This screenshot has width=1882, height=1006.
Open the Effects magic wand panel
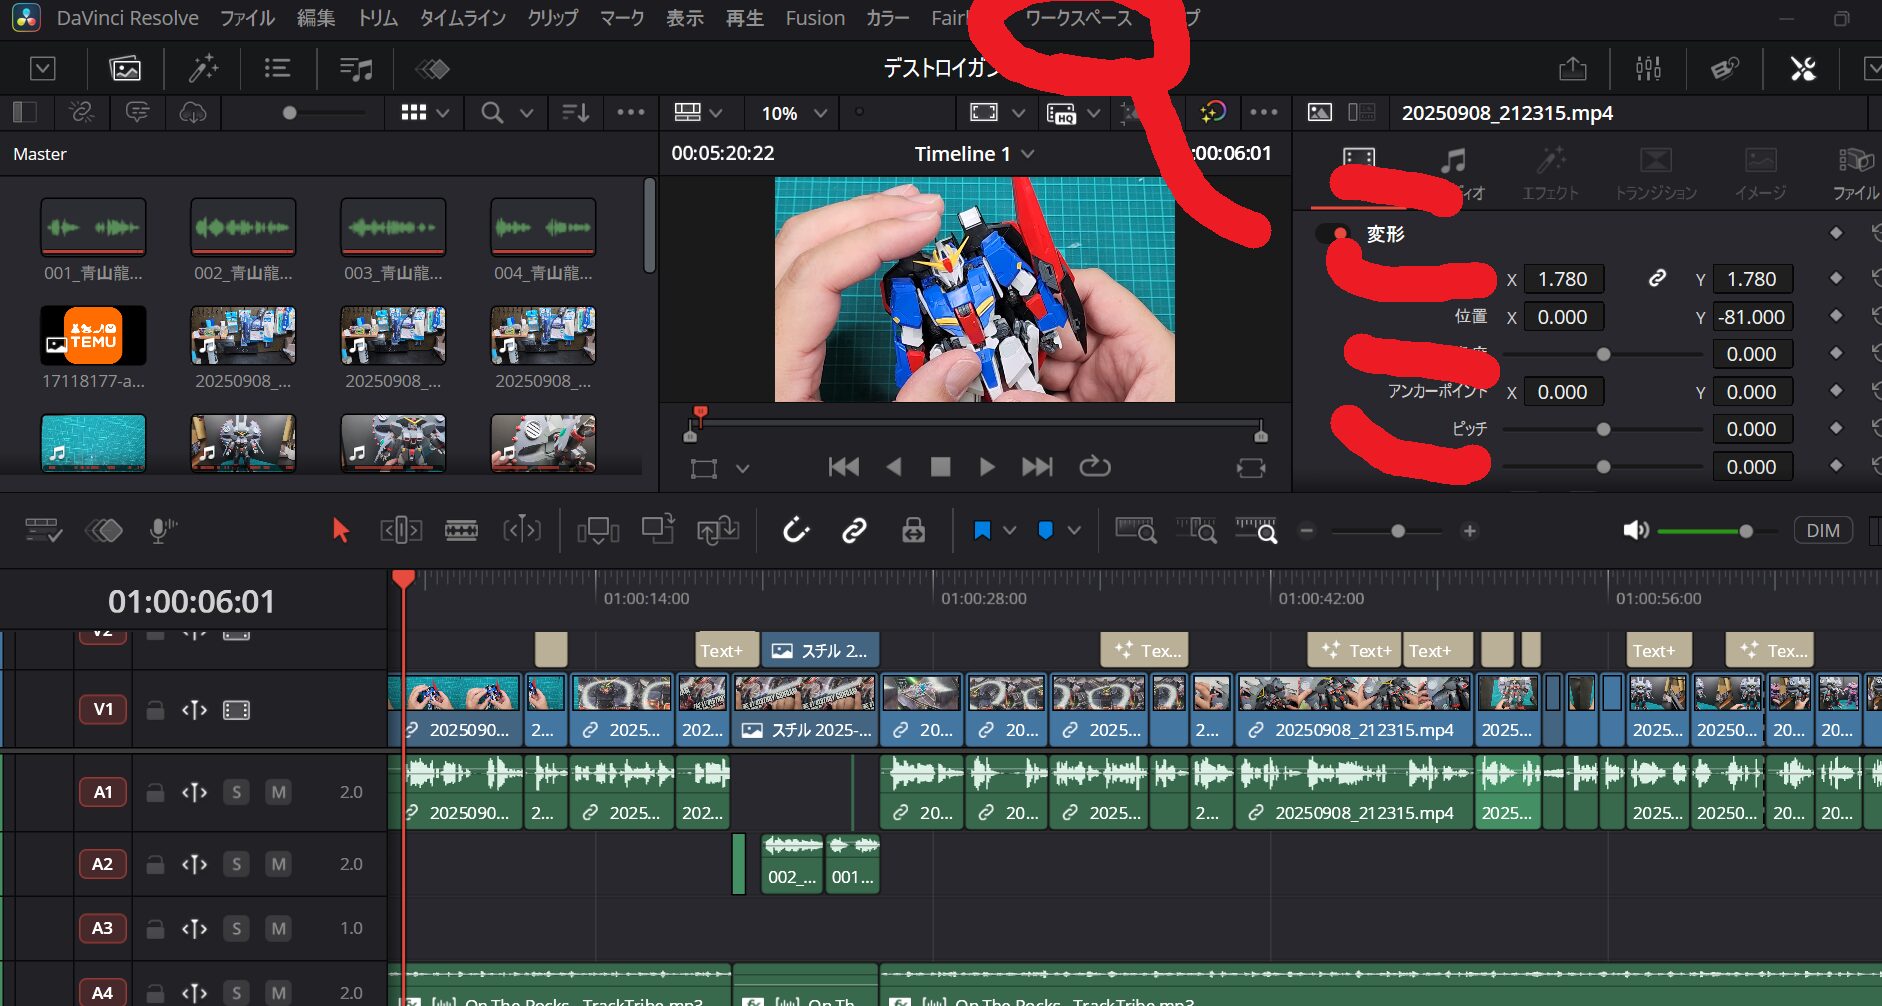(x=203, y=68)
